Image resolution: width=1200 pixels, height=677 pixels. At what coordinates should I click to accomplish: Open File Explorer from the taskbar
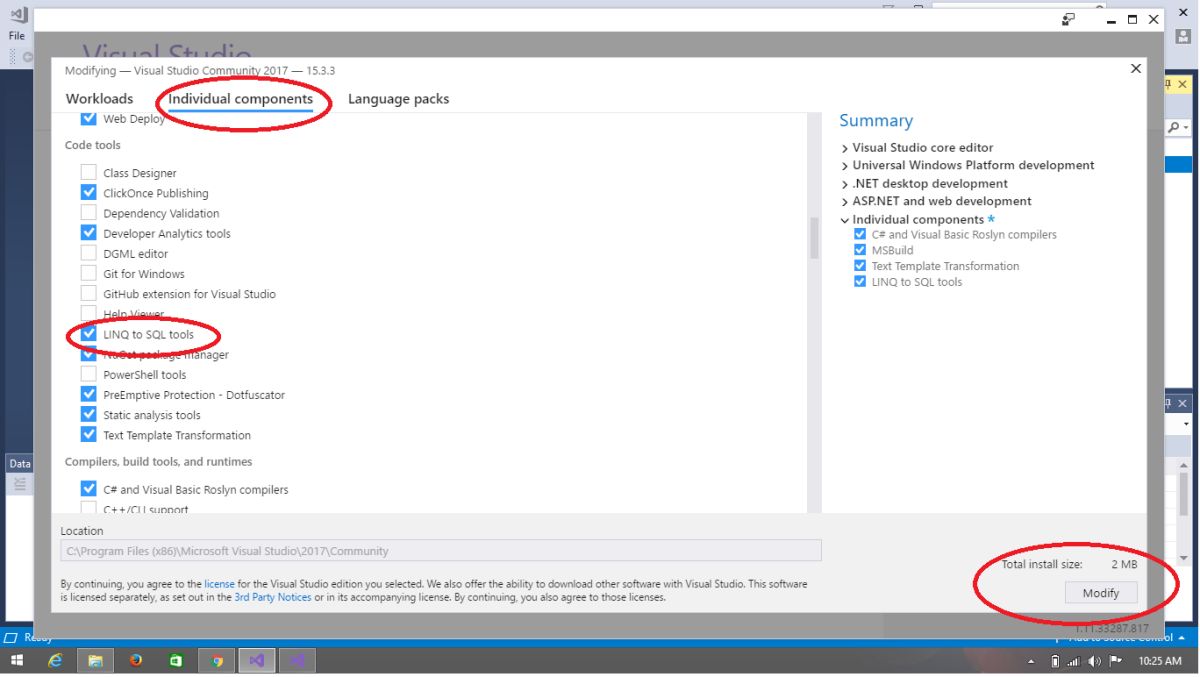96,661
